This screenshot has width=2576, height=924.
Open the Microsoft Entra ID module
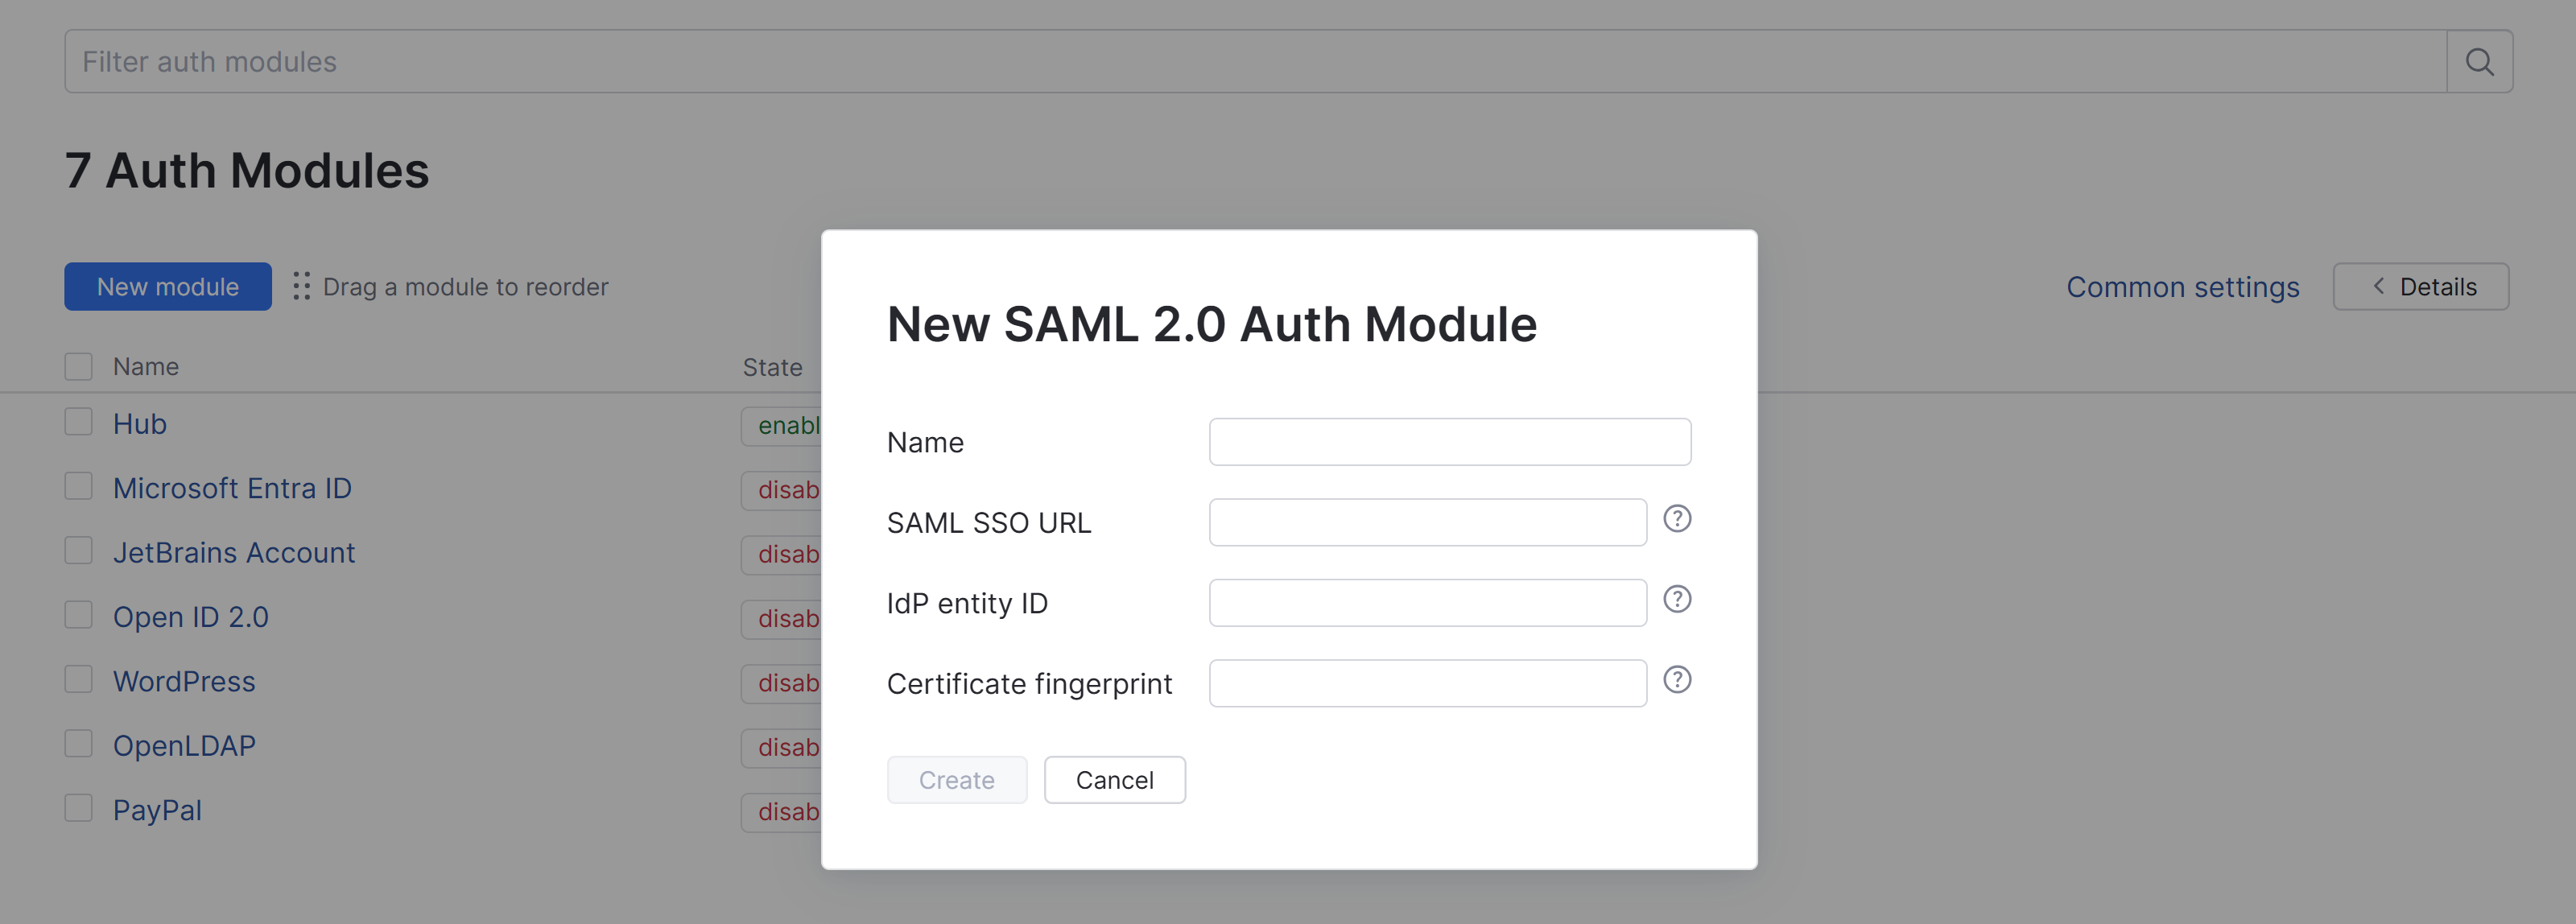pos(232,487)
